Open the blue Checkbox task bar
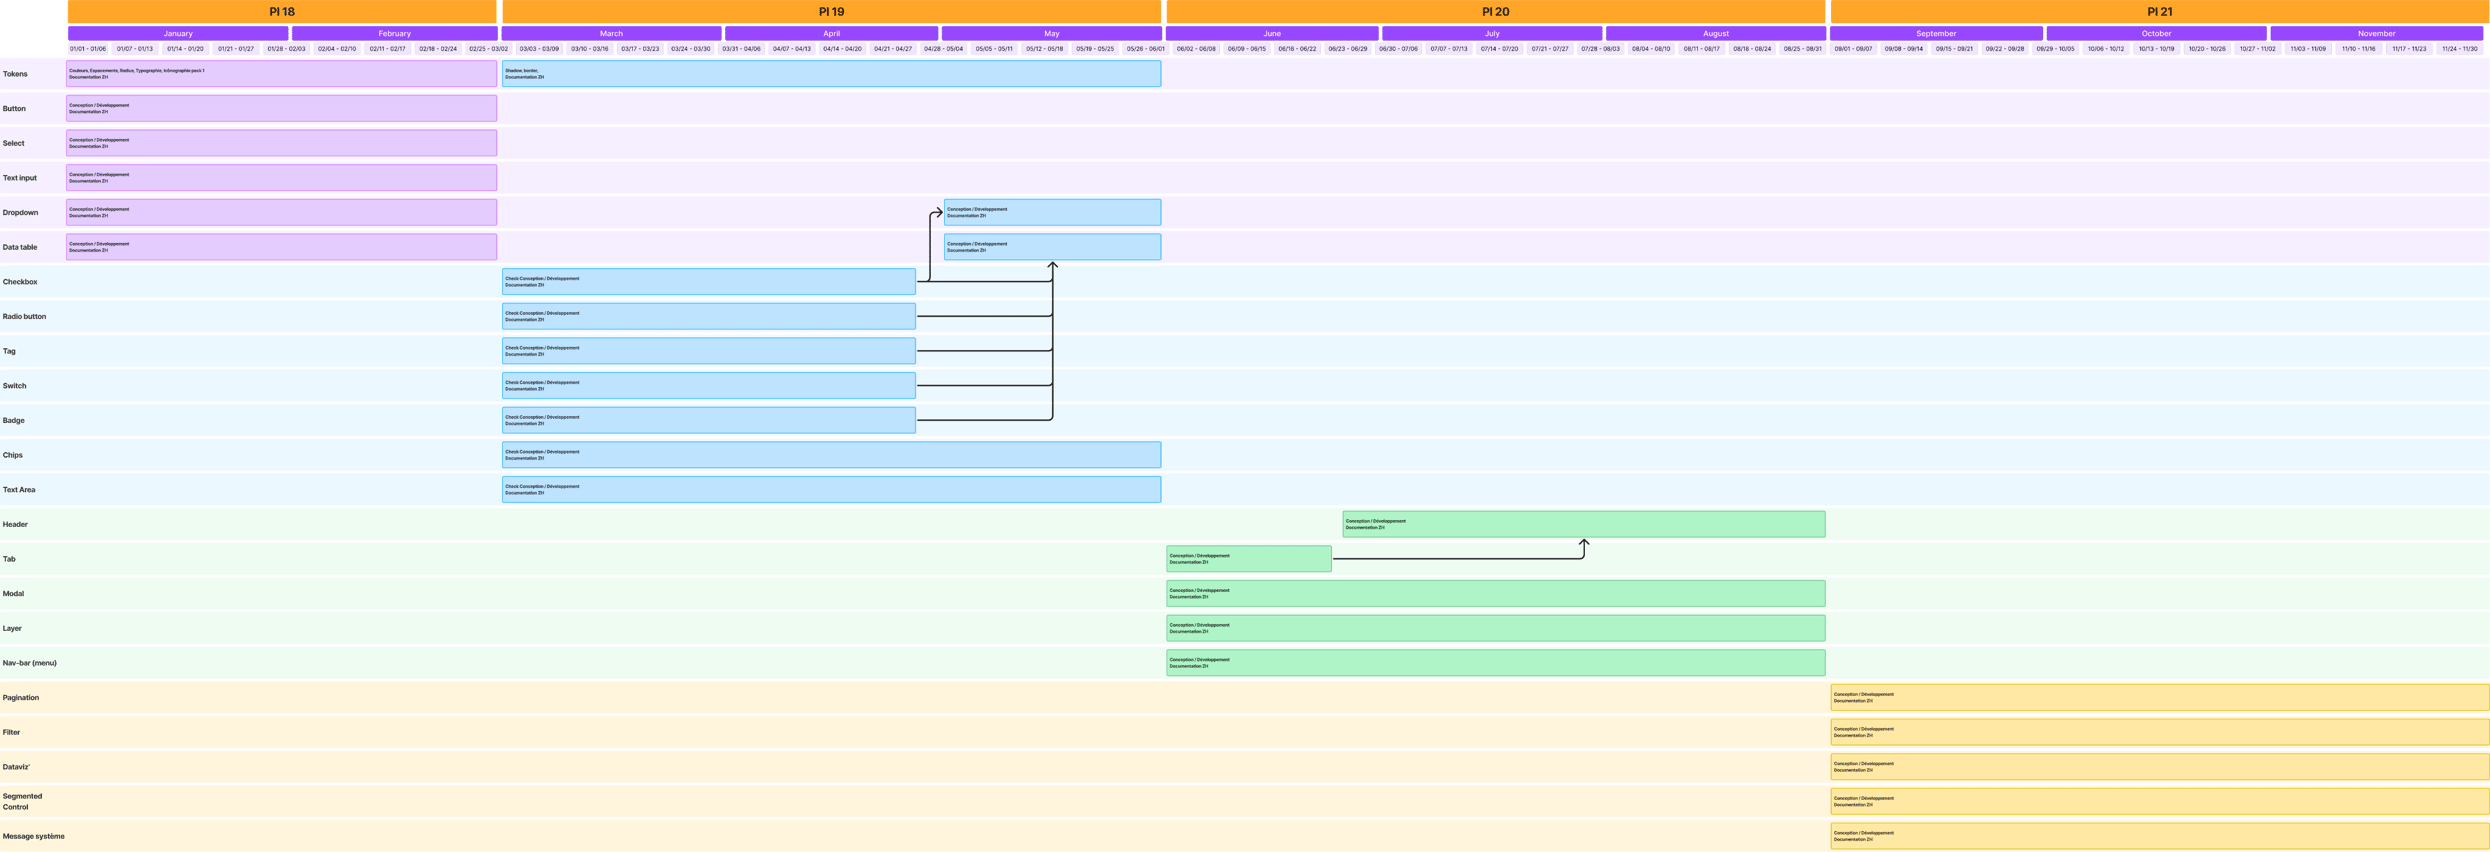Screen dimensions: 2490x852 708,282
